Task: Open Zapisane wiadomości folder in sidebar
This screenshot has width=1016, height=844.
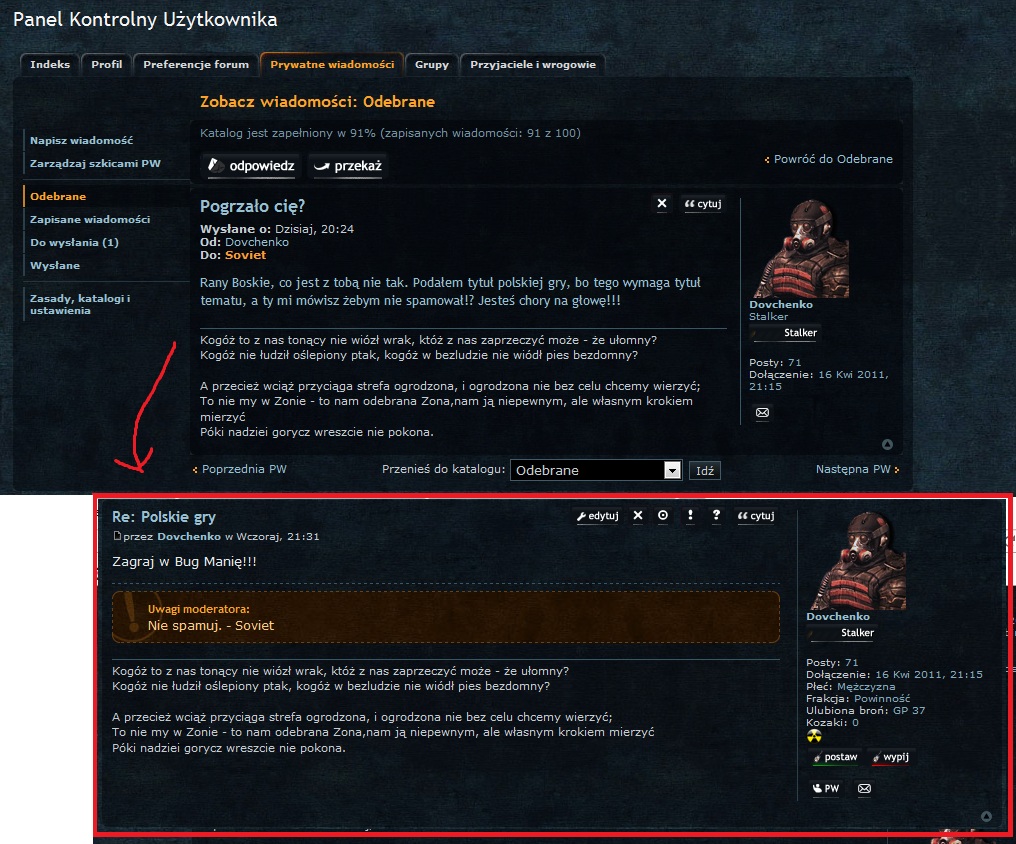Action: (90, 219)
